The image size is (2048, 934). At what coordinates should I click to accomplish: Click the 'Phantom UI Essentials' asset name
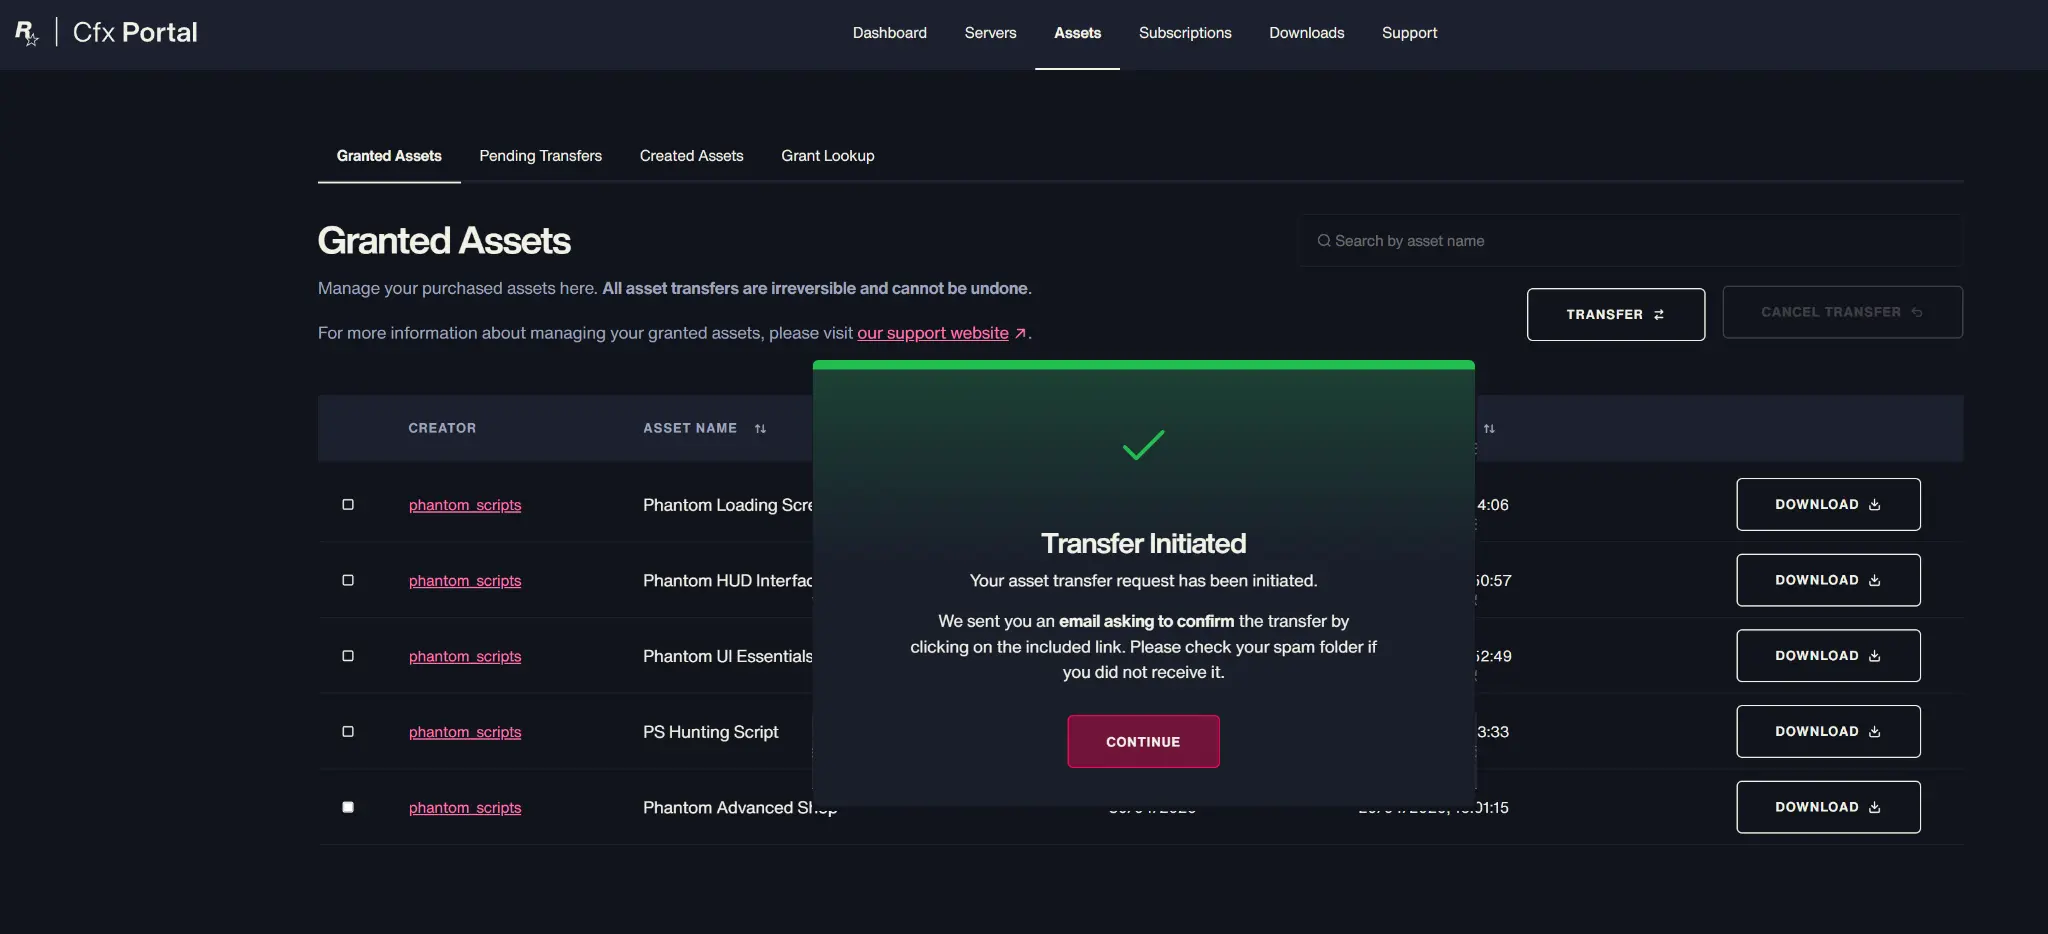728,656
